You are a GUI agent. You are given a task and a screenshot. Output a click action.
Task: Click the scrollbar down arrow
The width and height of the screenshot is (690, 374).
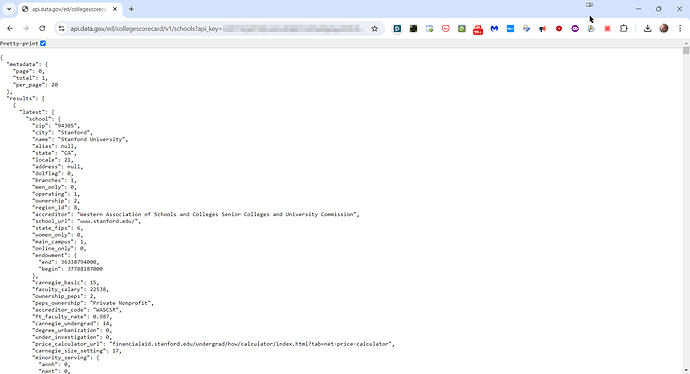click(686, 370)
